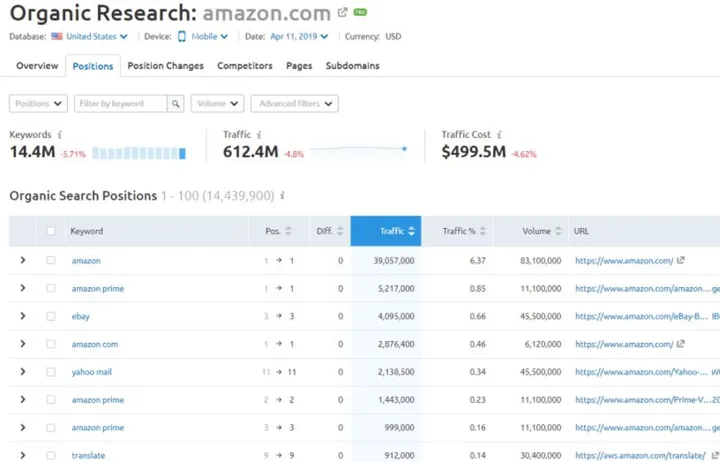
Task: Expand the translate keyword row
Action: (22, 456)
